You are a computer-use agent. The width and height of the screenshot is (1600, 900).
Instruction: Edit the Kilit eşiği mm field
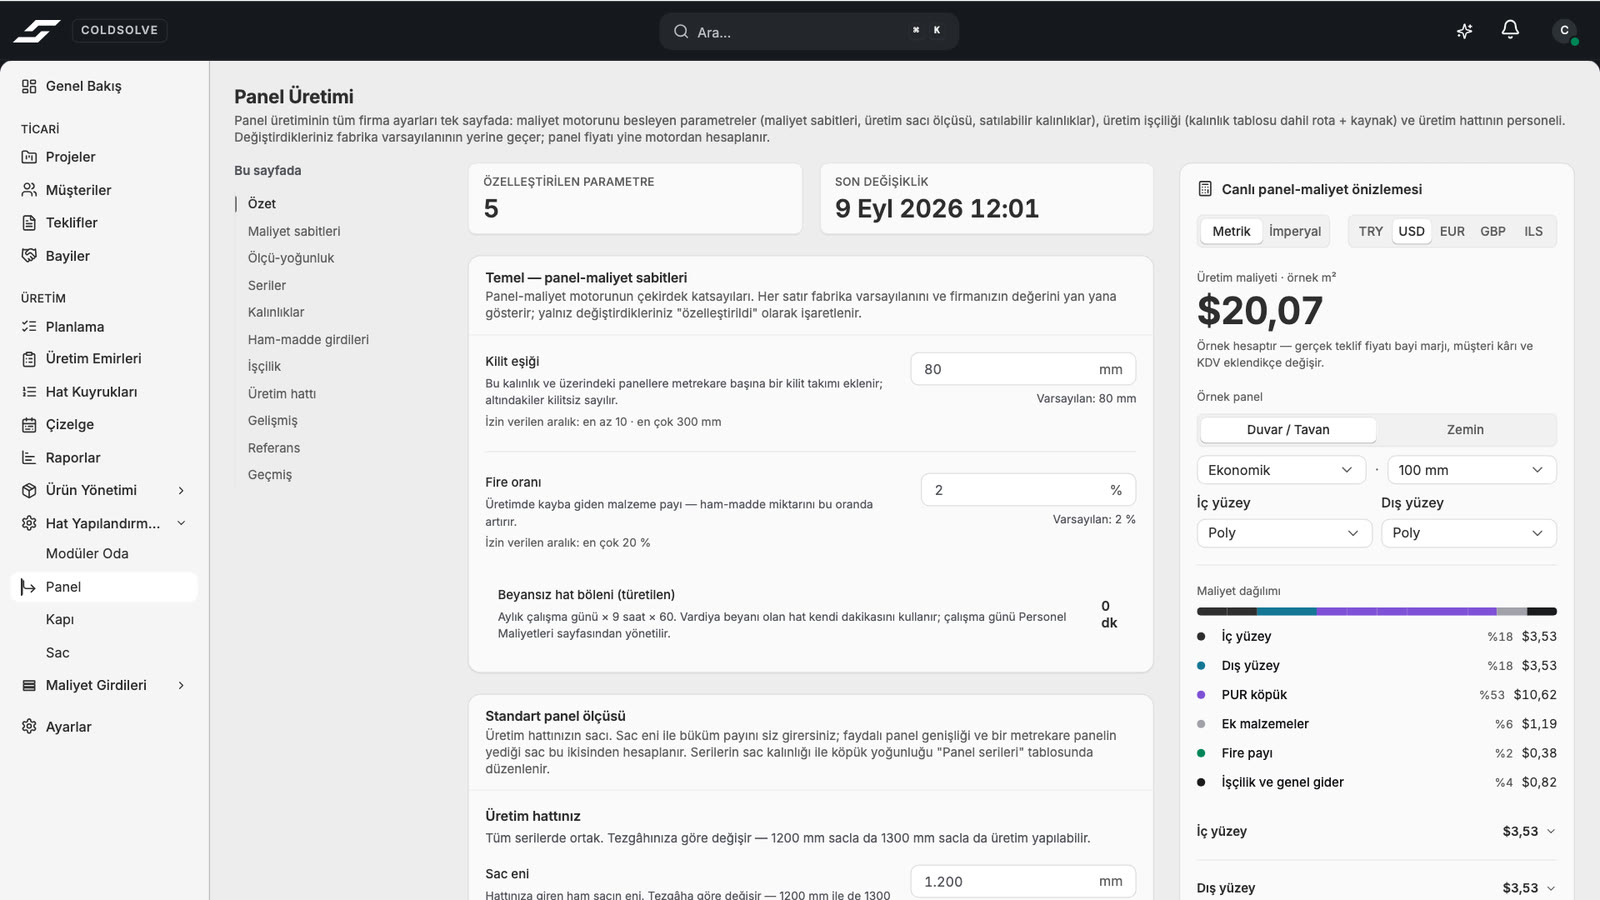[x=1023, y=369]
